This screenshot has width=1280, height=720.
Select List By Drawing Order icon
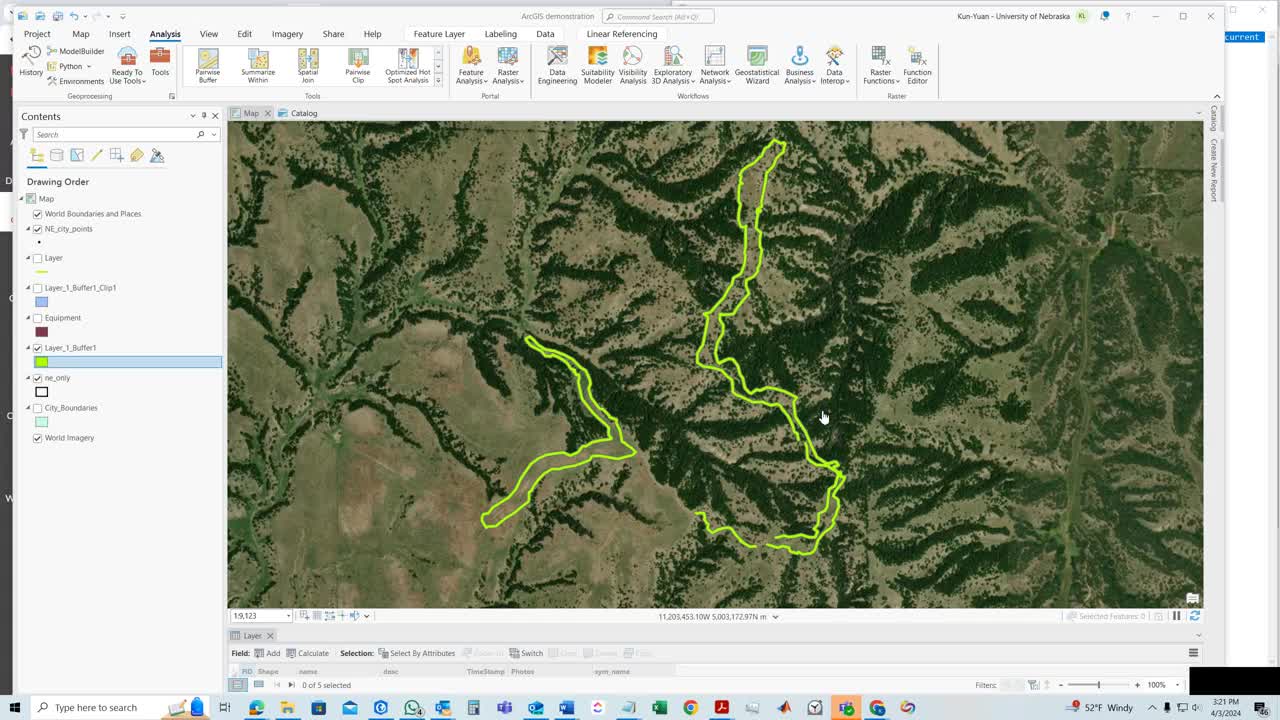pyautogui.click(x=36, y=155)
